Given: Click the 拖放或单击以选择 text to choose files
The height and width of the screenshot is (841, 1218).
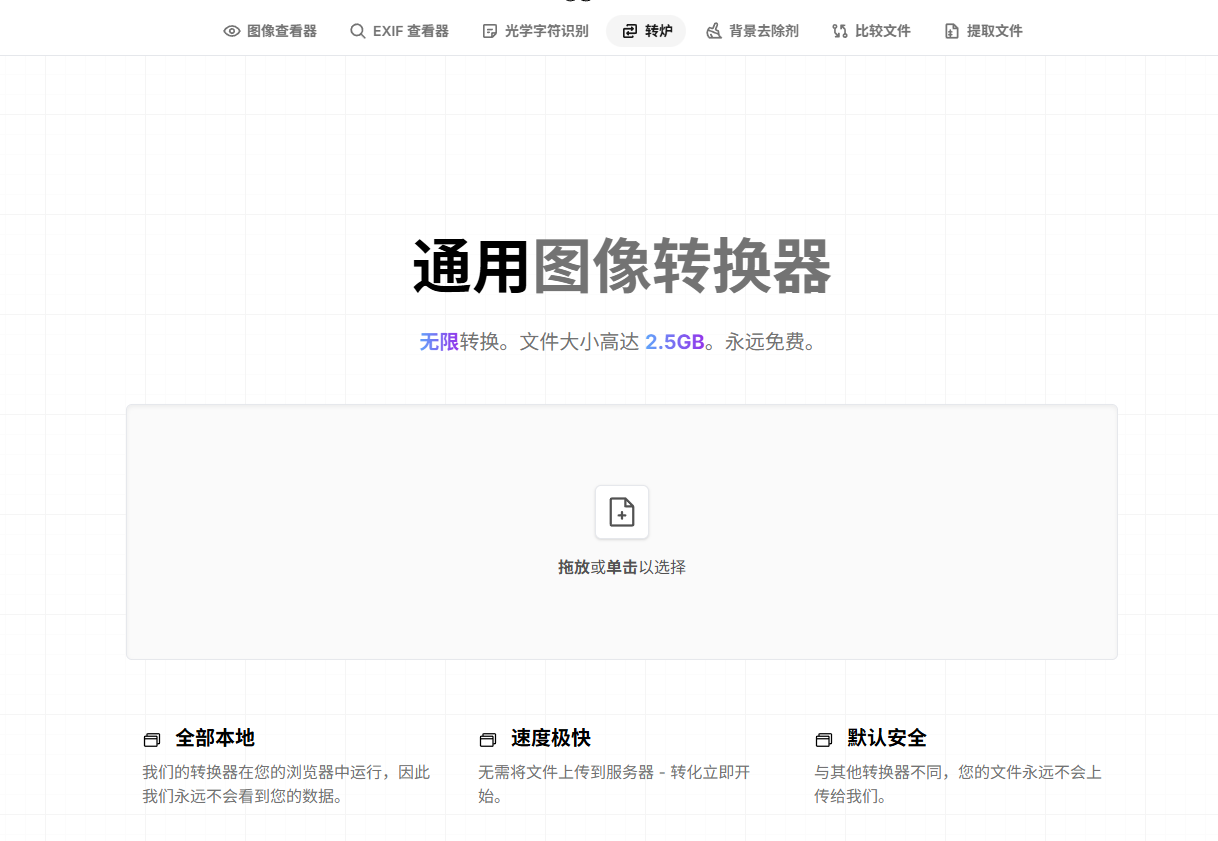Looking at the screenshot, I should click(621, 565).
